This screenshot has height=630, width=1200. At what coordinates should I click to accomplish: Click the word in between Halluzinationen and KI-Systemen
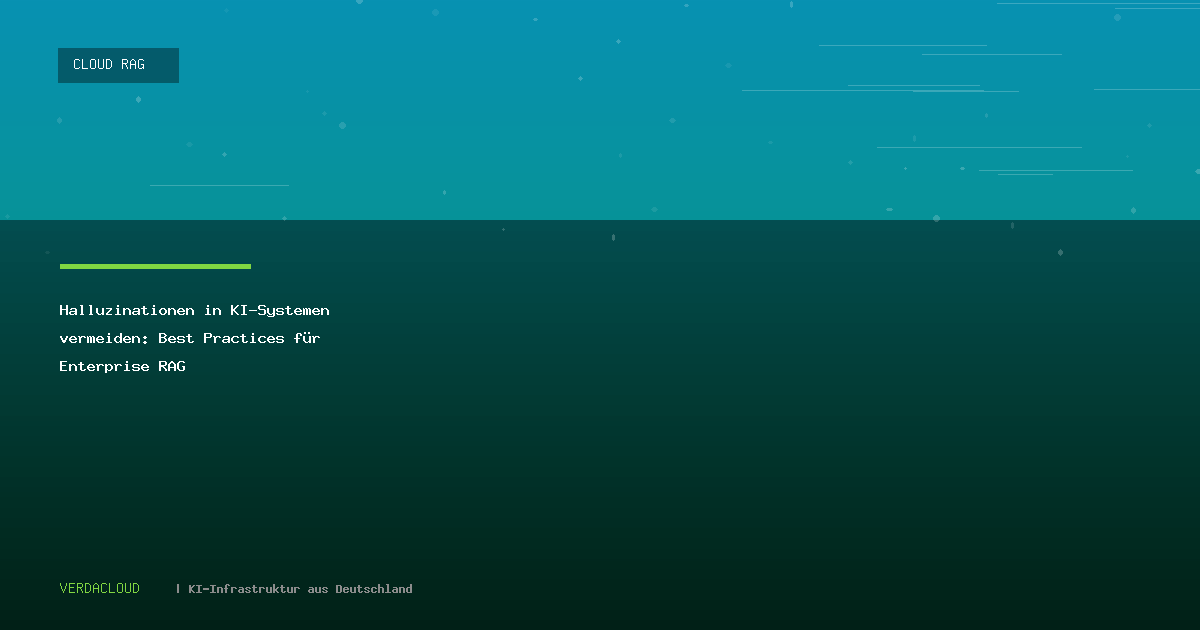(212, 311)
